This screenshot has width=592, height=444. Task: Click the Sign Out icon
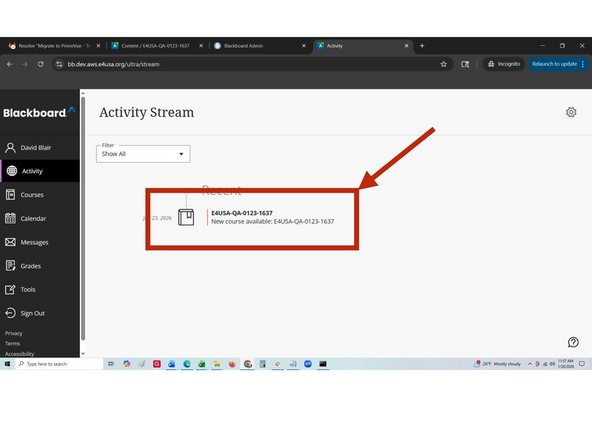11,313
